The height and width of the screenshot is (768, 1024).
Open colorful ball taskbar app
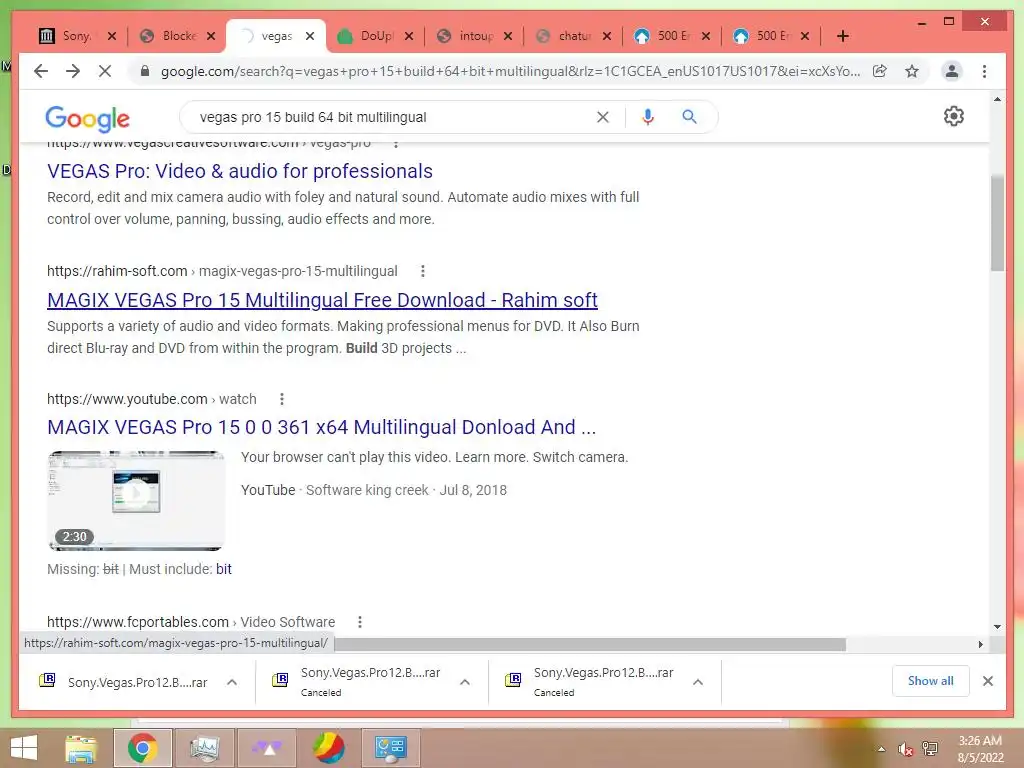click(x=328, y=748)
